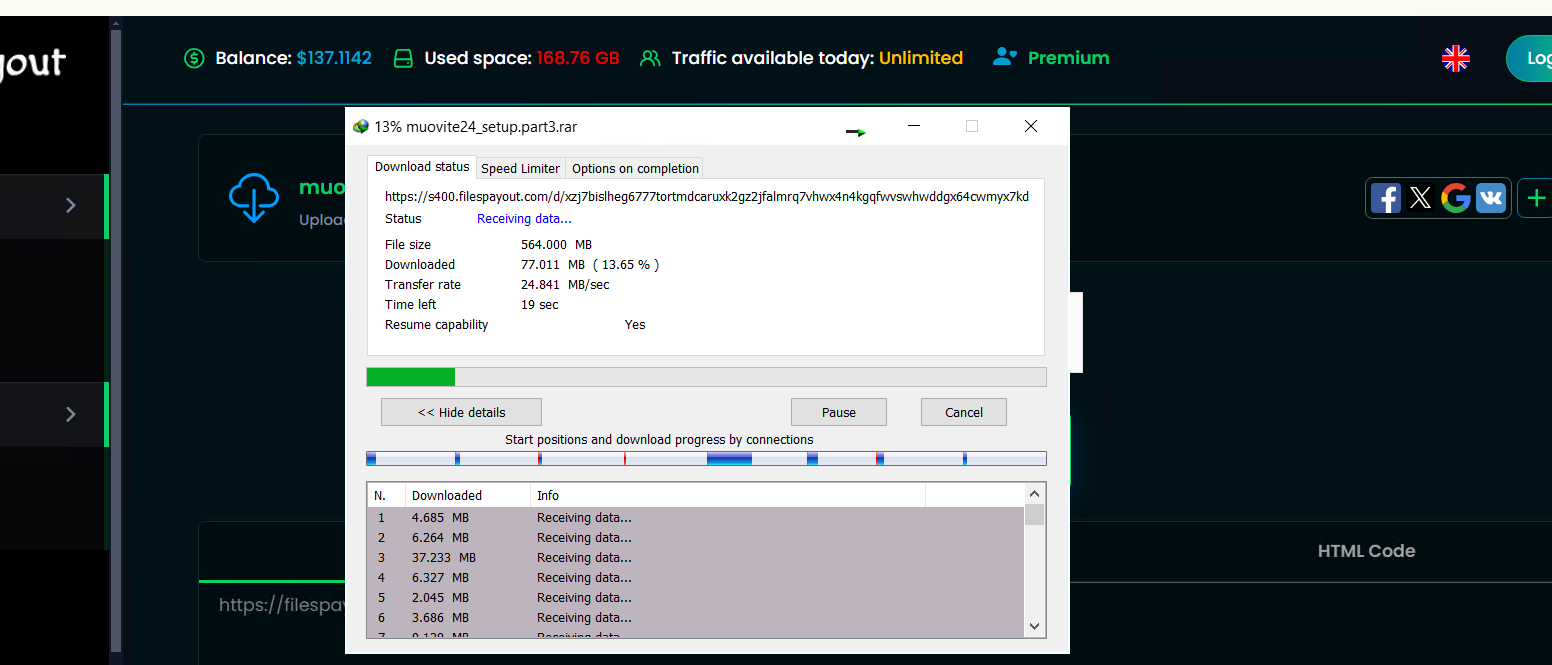Expand the upper sidebar chevron item
This screenshot has height=665, width=1552.
pos(70,205)
